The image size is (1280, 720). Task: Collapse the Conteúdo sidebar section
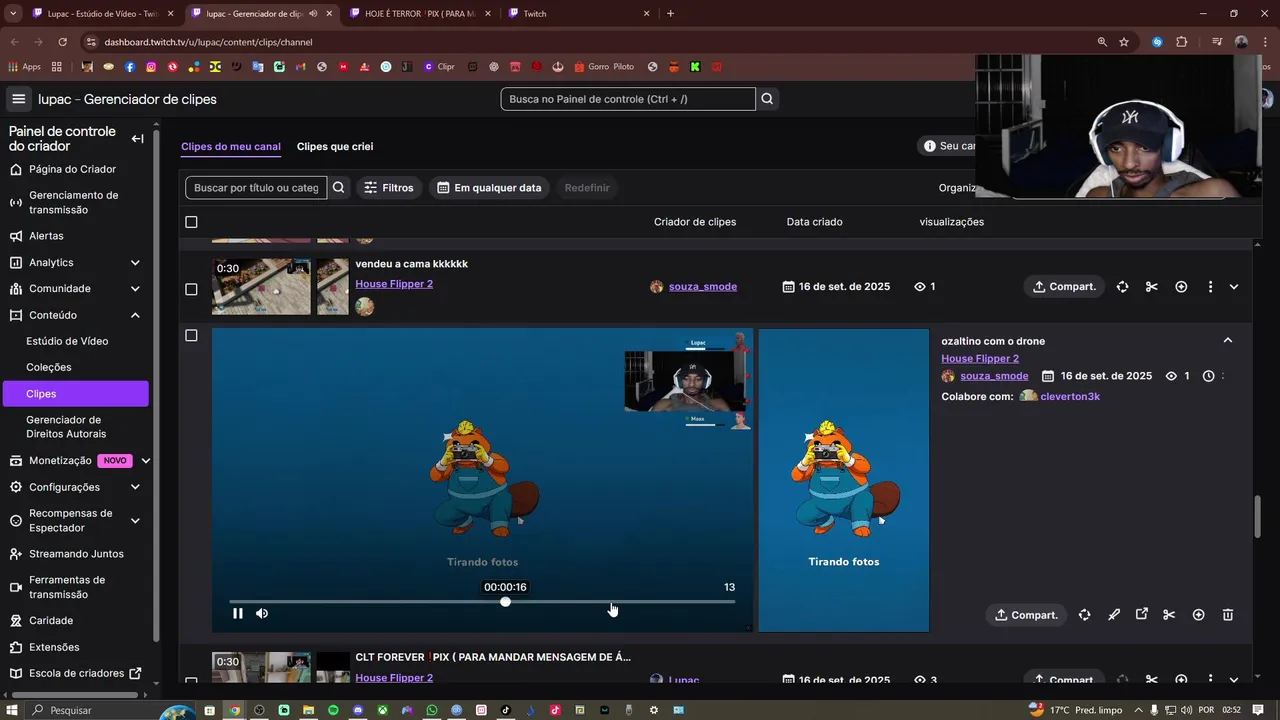click(x=135, y=315)
